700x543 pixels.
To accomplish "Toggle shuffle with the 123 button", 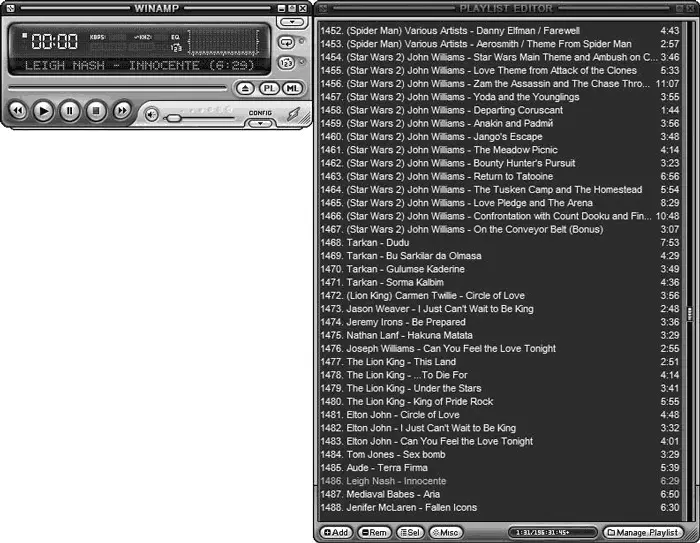I will tap(289, 62).
